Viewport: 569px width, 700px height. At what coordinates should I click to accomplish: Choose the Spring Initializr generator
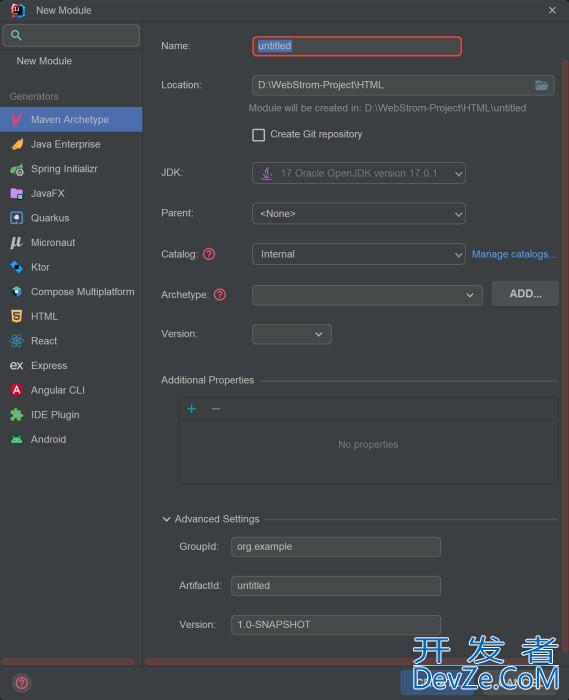click(71, 169)
